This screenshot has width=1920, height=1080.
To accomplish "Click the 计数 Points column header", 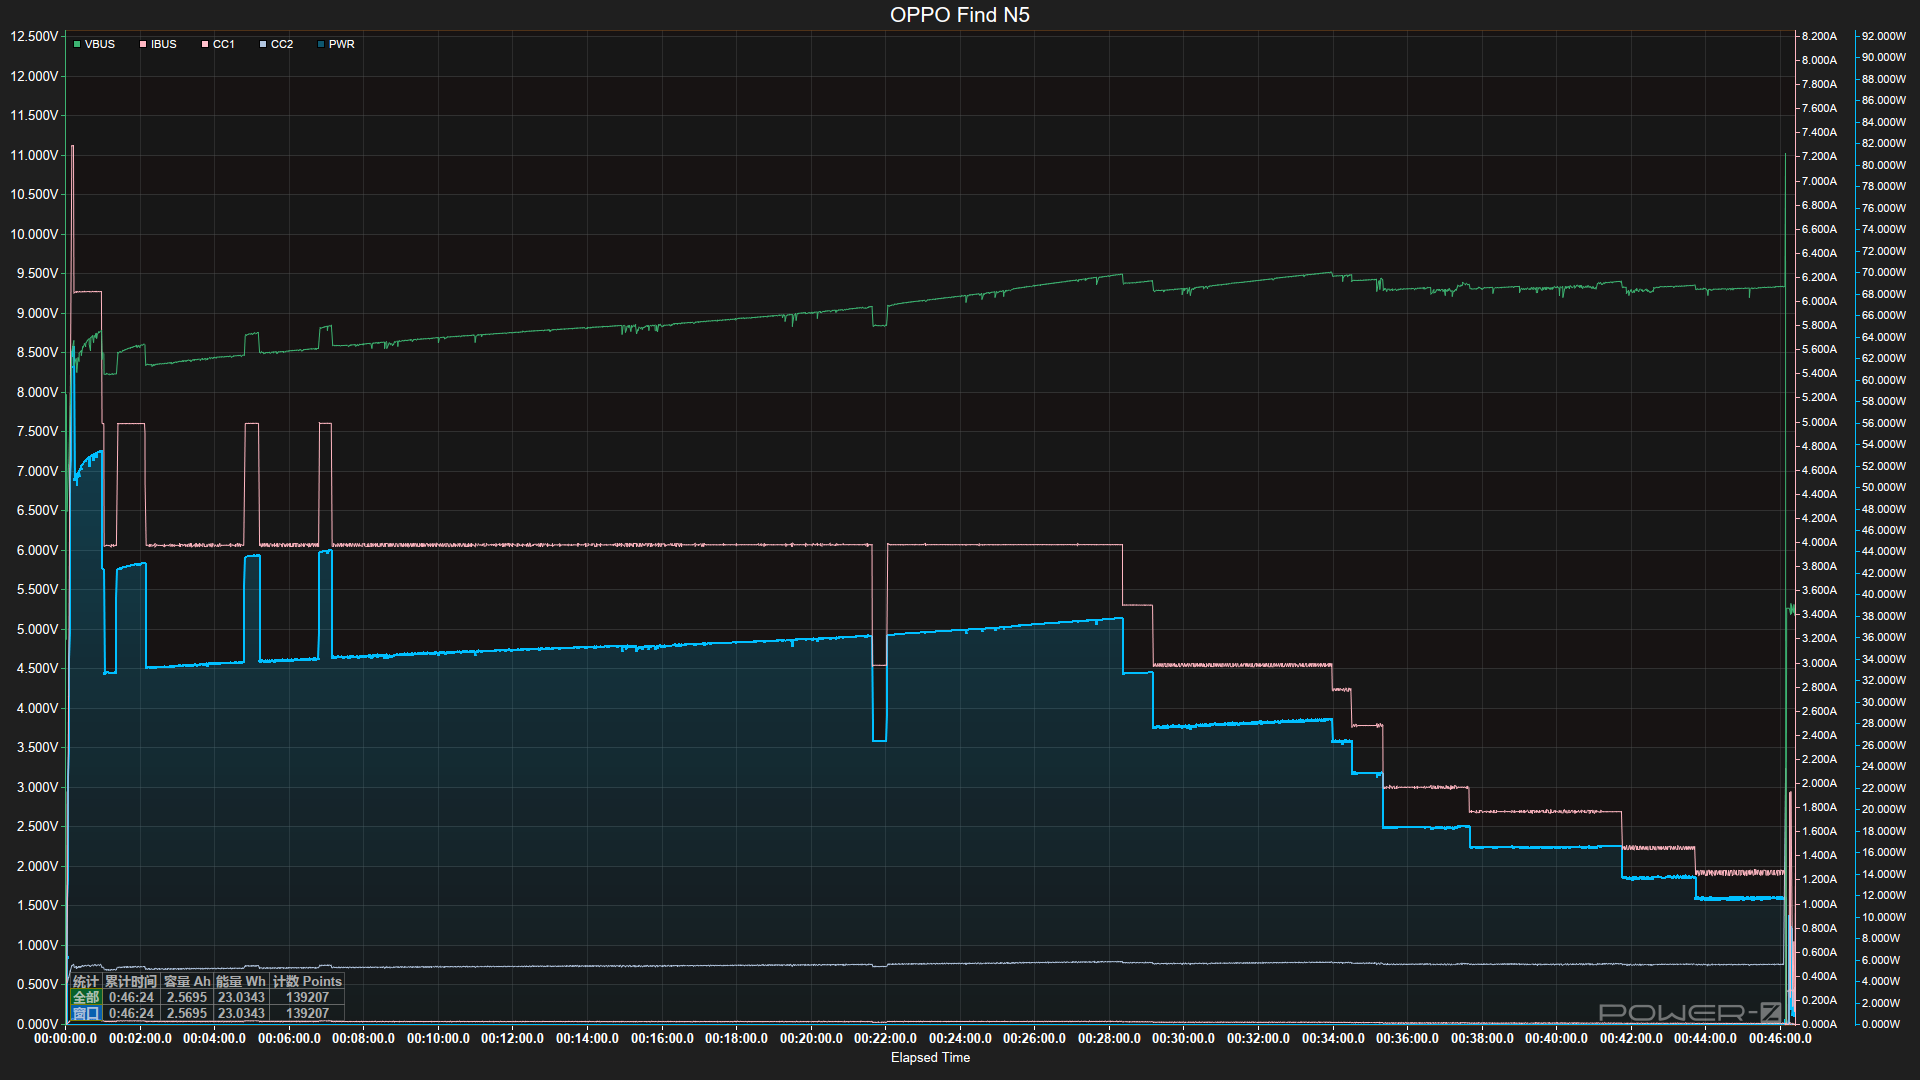I will click(307, 981).
